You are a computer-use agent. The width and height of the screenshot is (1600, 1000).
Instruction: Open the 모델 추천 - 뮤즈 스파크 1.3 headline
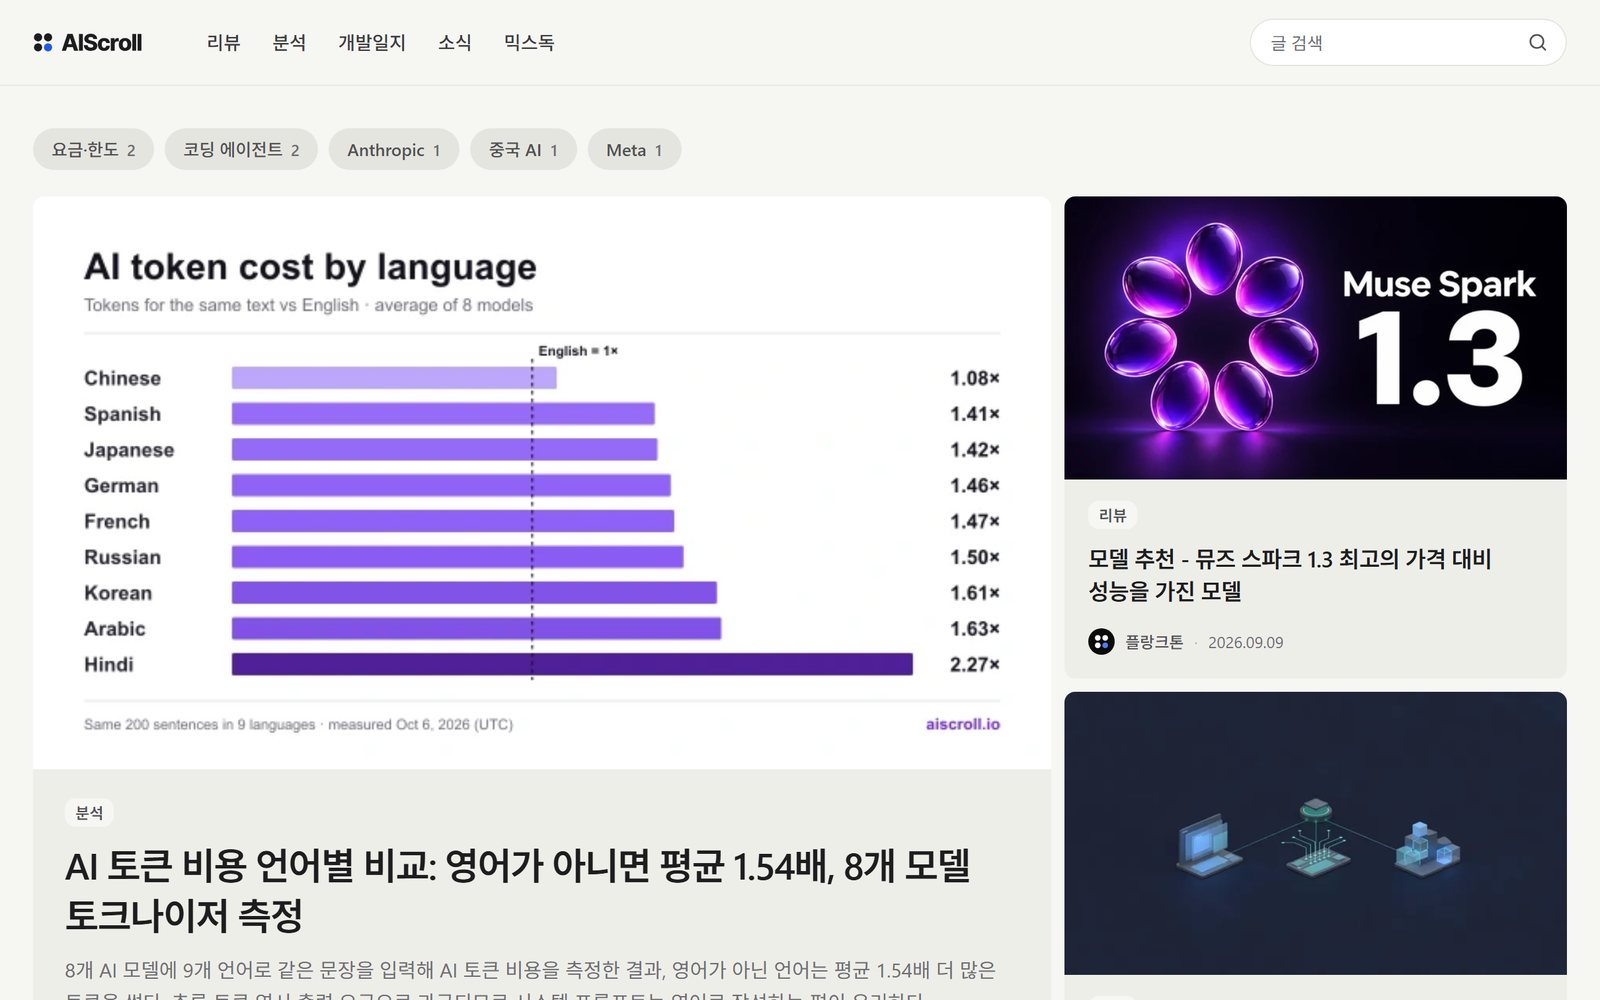(x=1290, y=575)
